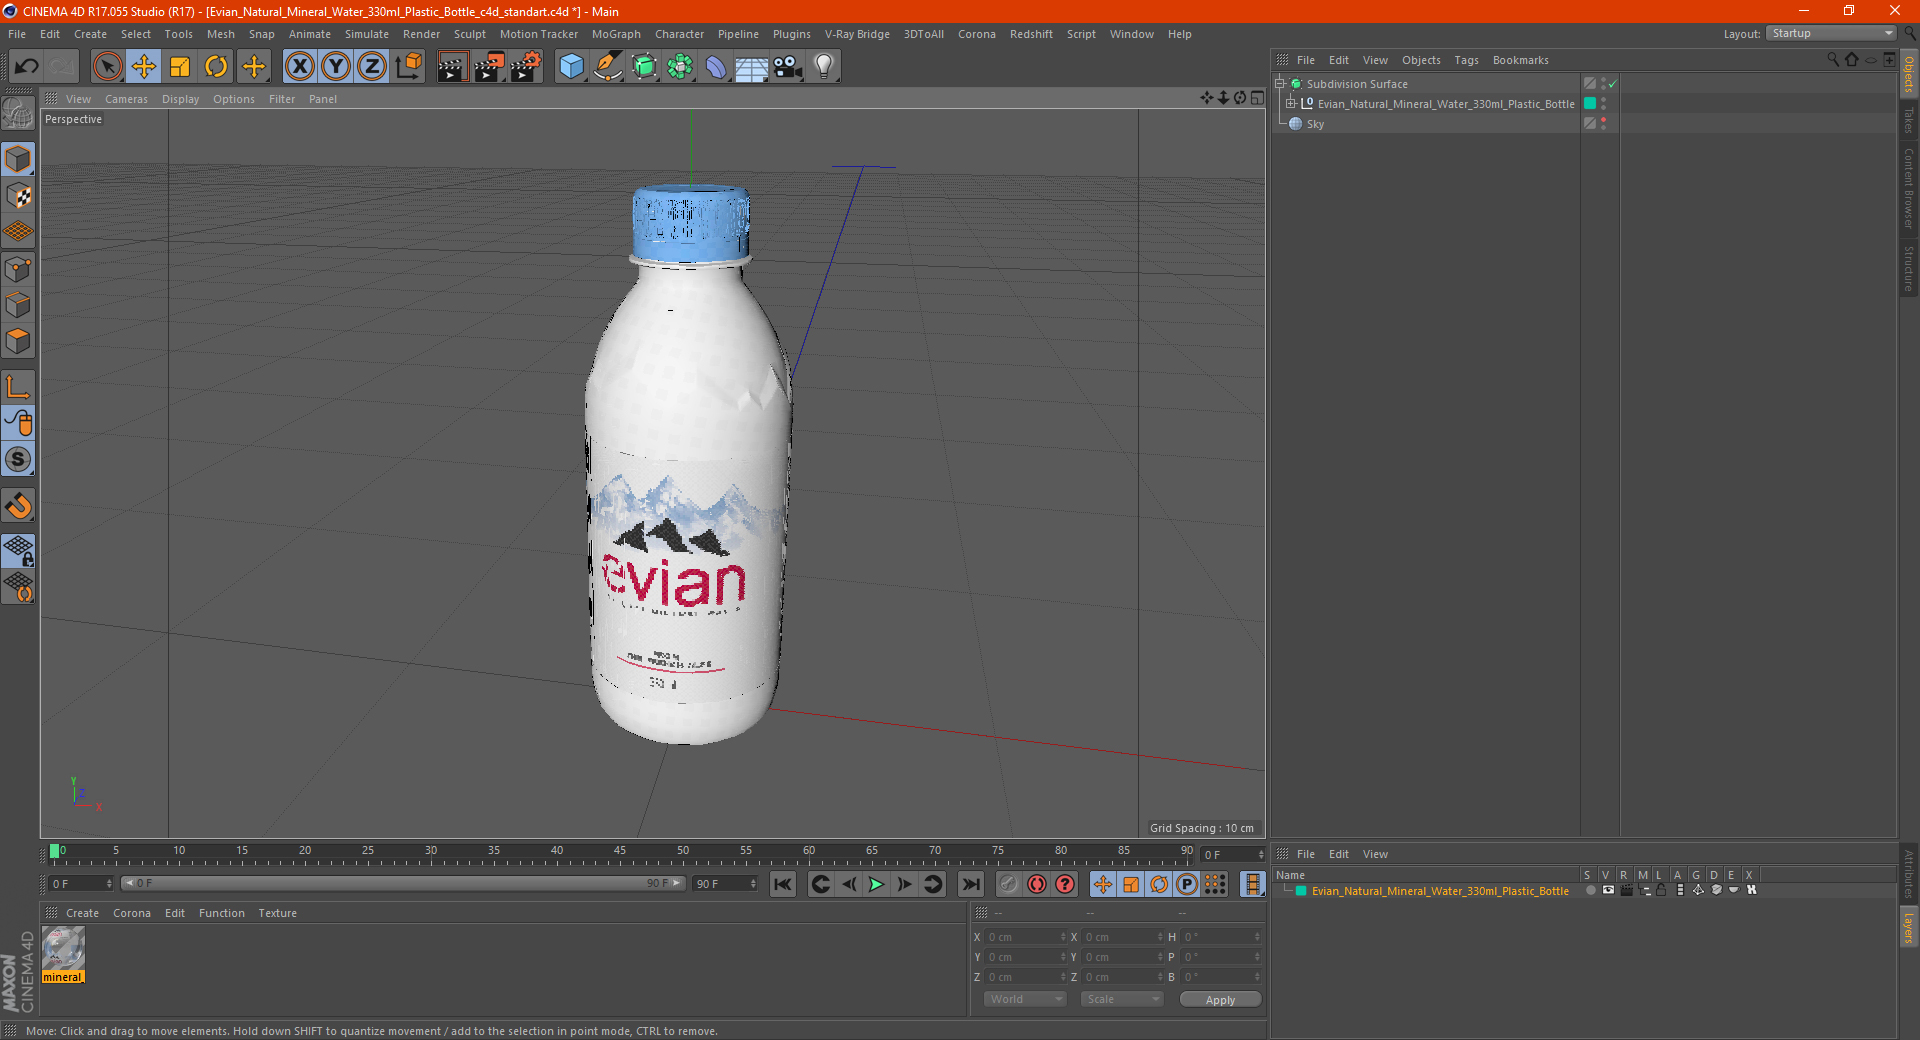Add an Array modeling object
Screen dimensions: 1920x1040
tap(680, 67)
